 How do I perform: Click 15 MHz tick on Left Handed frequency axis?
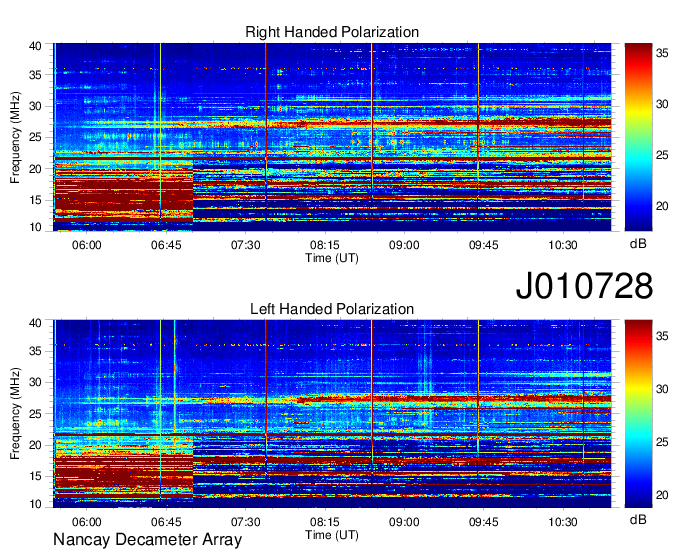(35, 477)
